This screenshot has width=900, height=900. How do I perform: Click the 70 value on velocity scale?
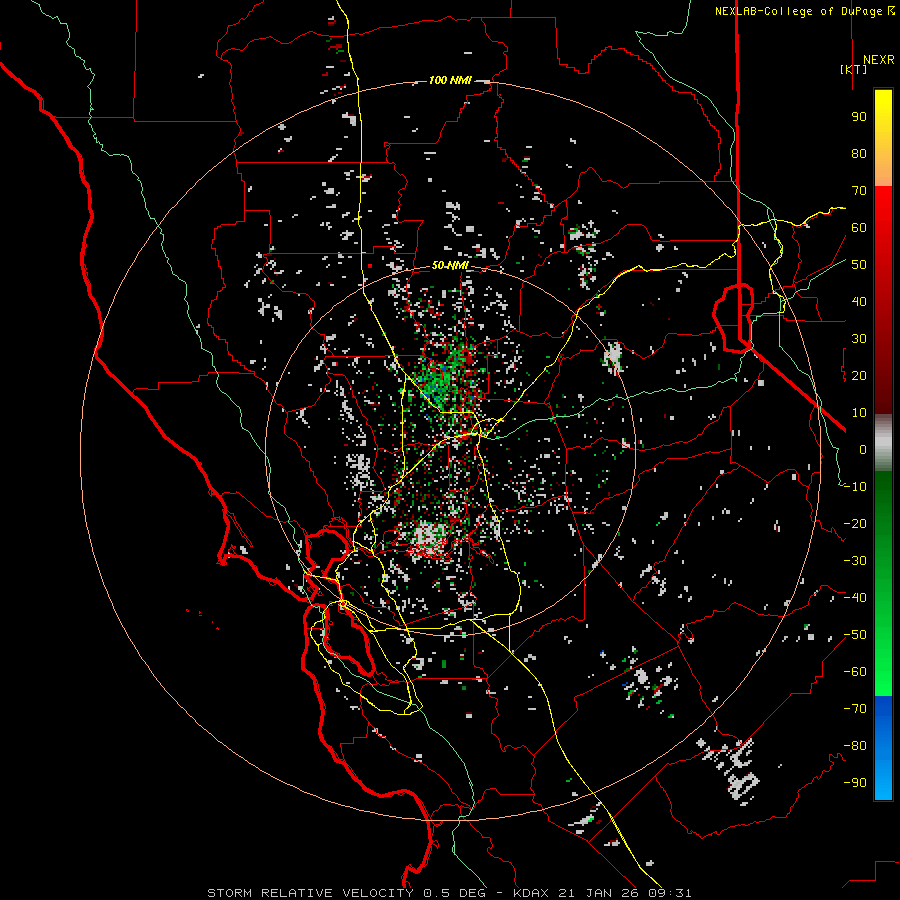click(859, 191)
